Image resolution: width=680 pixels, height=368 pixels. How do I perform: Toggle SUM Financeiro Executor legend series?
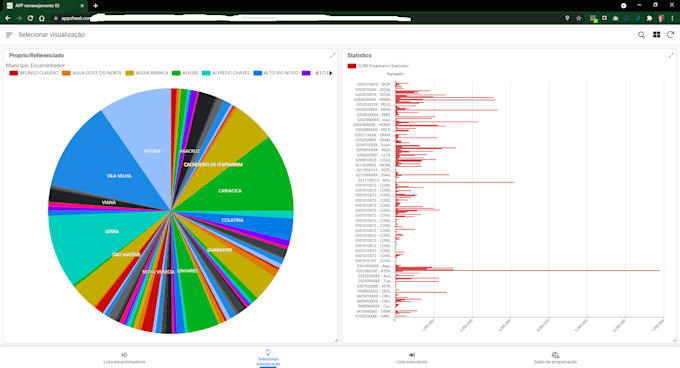pyautogui.click(x=378, y=66)
